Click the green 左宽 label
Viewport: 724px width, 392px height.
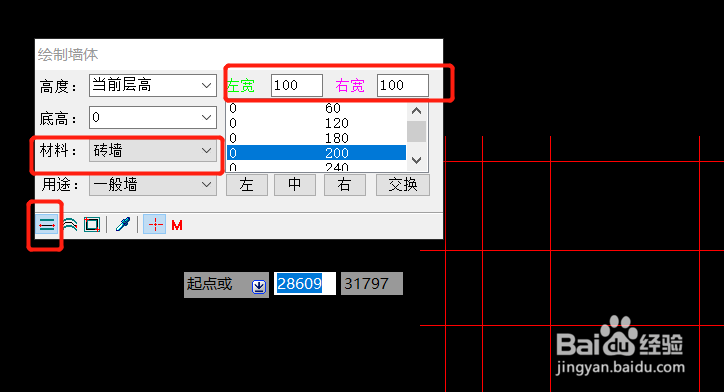click(241, 86)
